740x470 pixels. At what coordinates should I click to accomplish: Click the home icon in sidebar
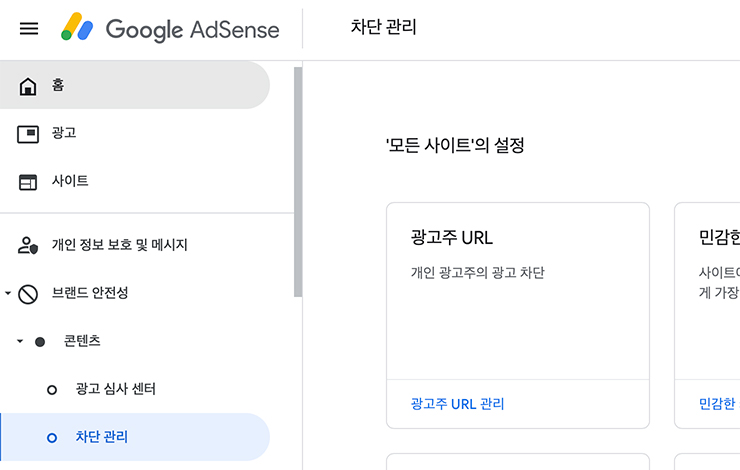click(x=28, y=86)
